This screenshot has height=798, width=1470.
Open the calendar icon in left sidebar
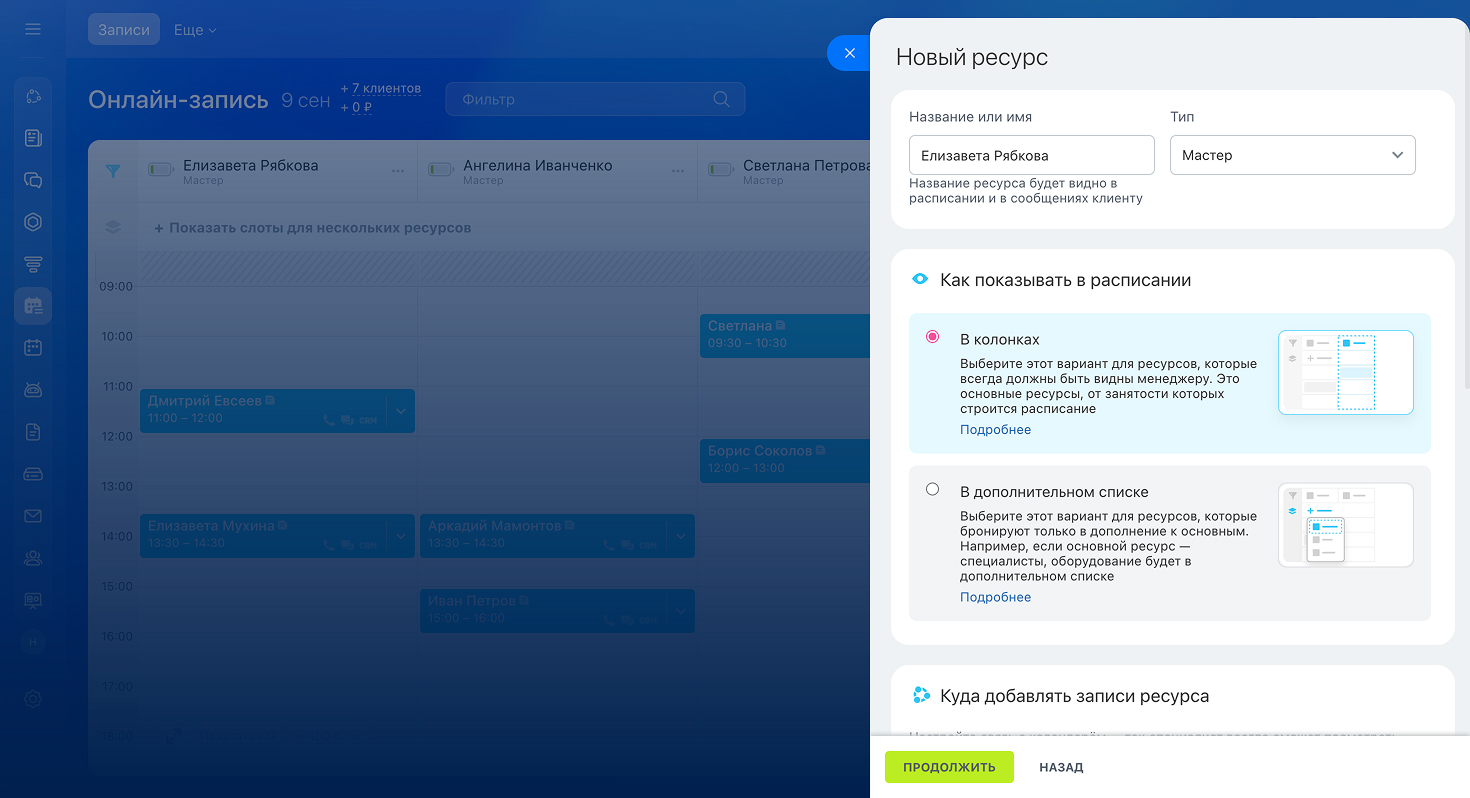(x=33, y=348)
